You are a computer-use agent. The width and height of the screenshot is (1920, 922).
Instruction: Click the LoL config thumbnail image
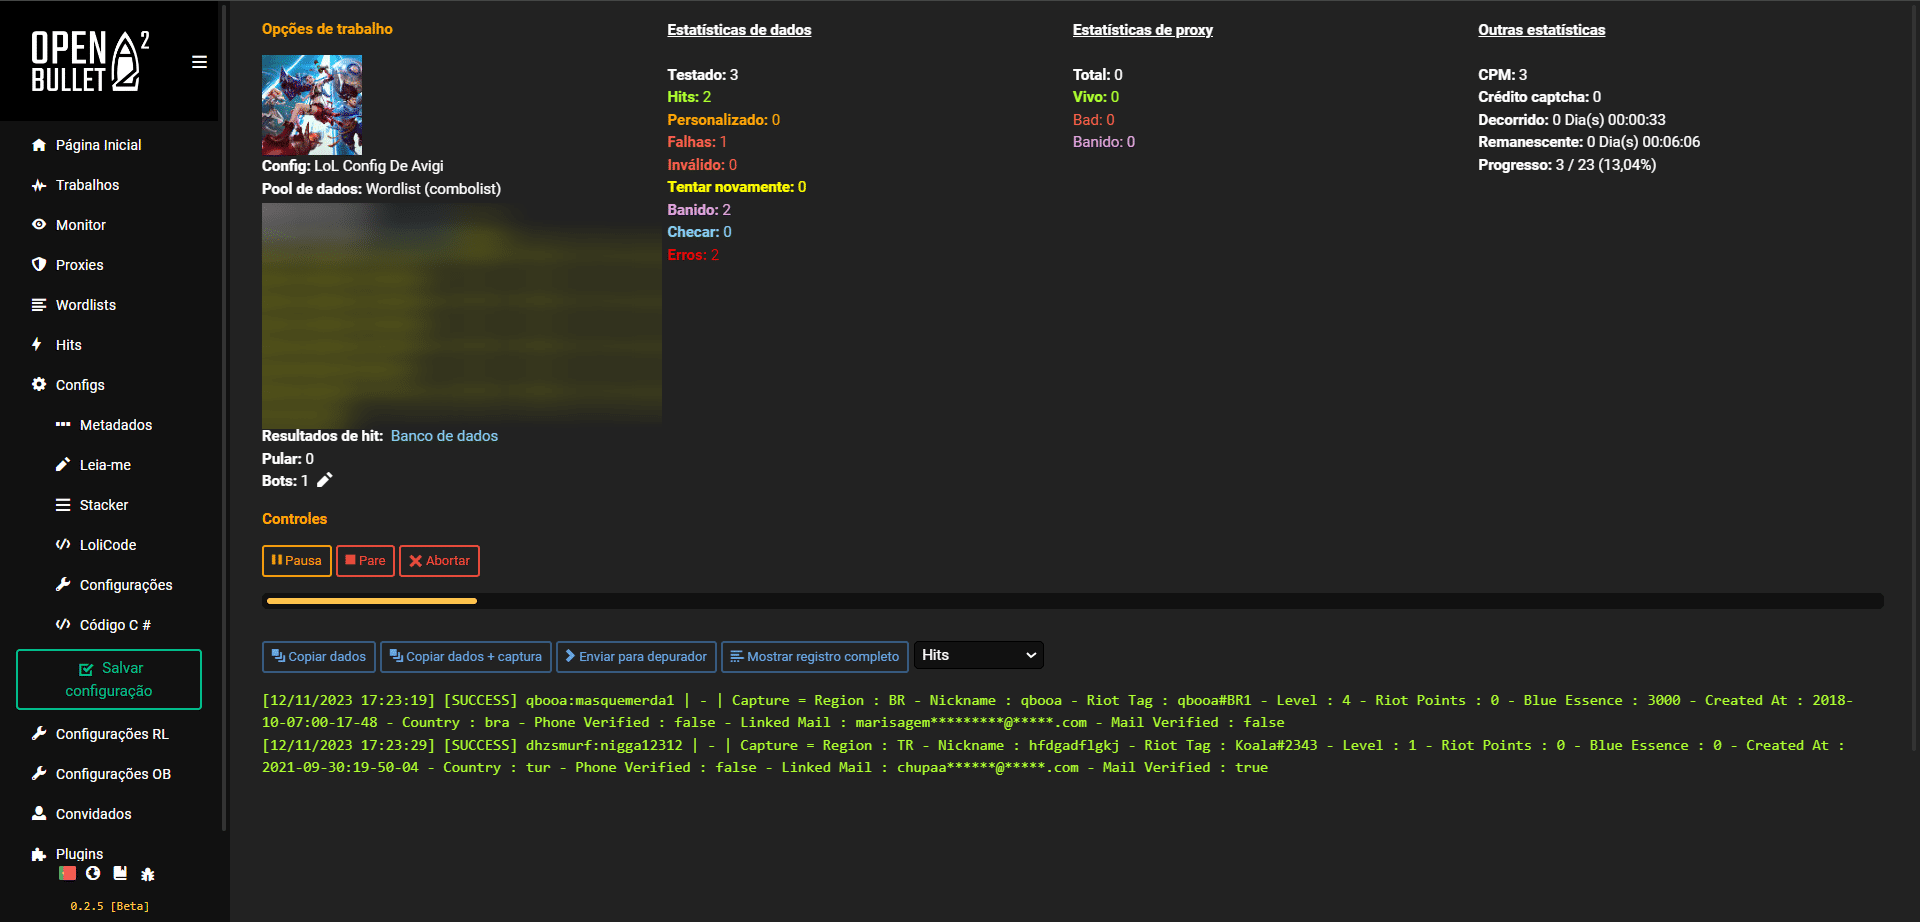click(312, 105)
